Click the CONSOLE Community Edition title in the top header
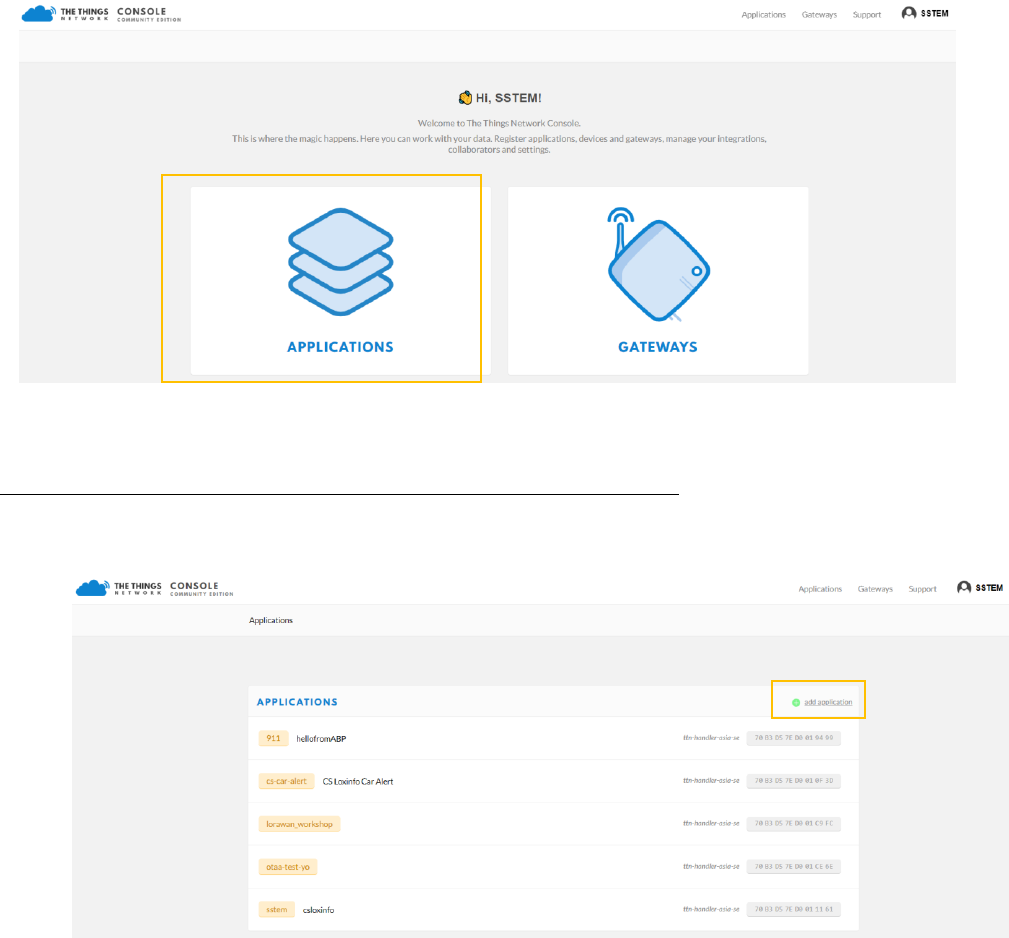Viewport: 1009px width, 938px height. click(149, 14)
